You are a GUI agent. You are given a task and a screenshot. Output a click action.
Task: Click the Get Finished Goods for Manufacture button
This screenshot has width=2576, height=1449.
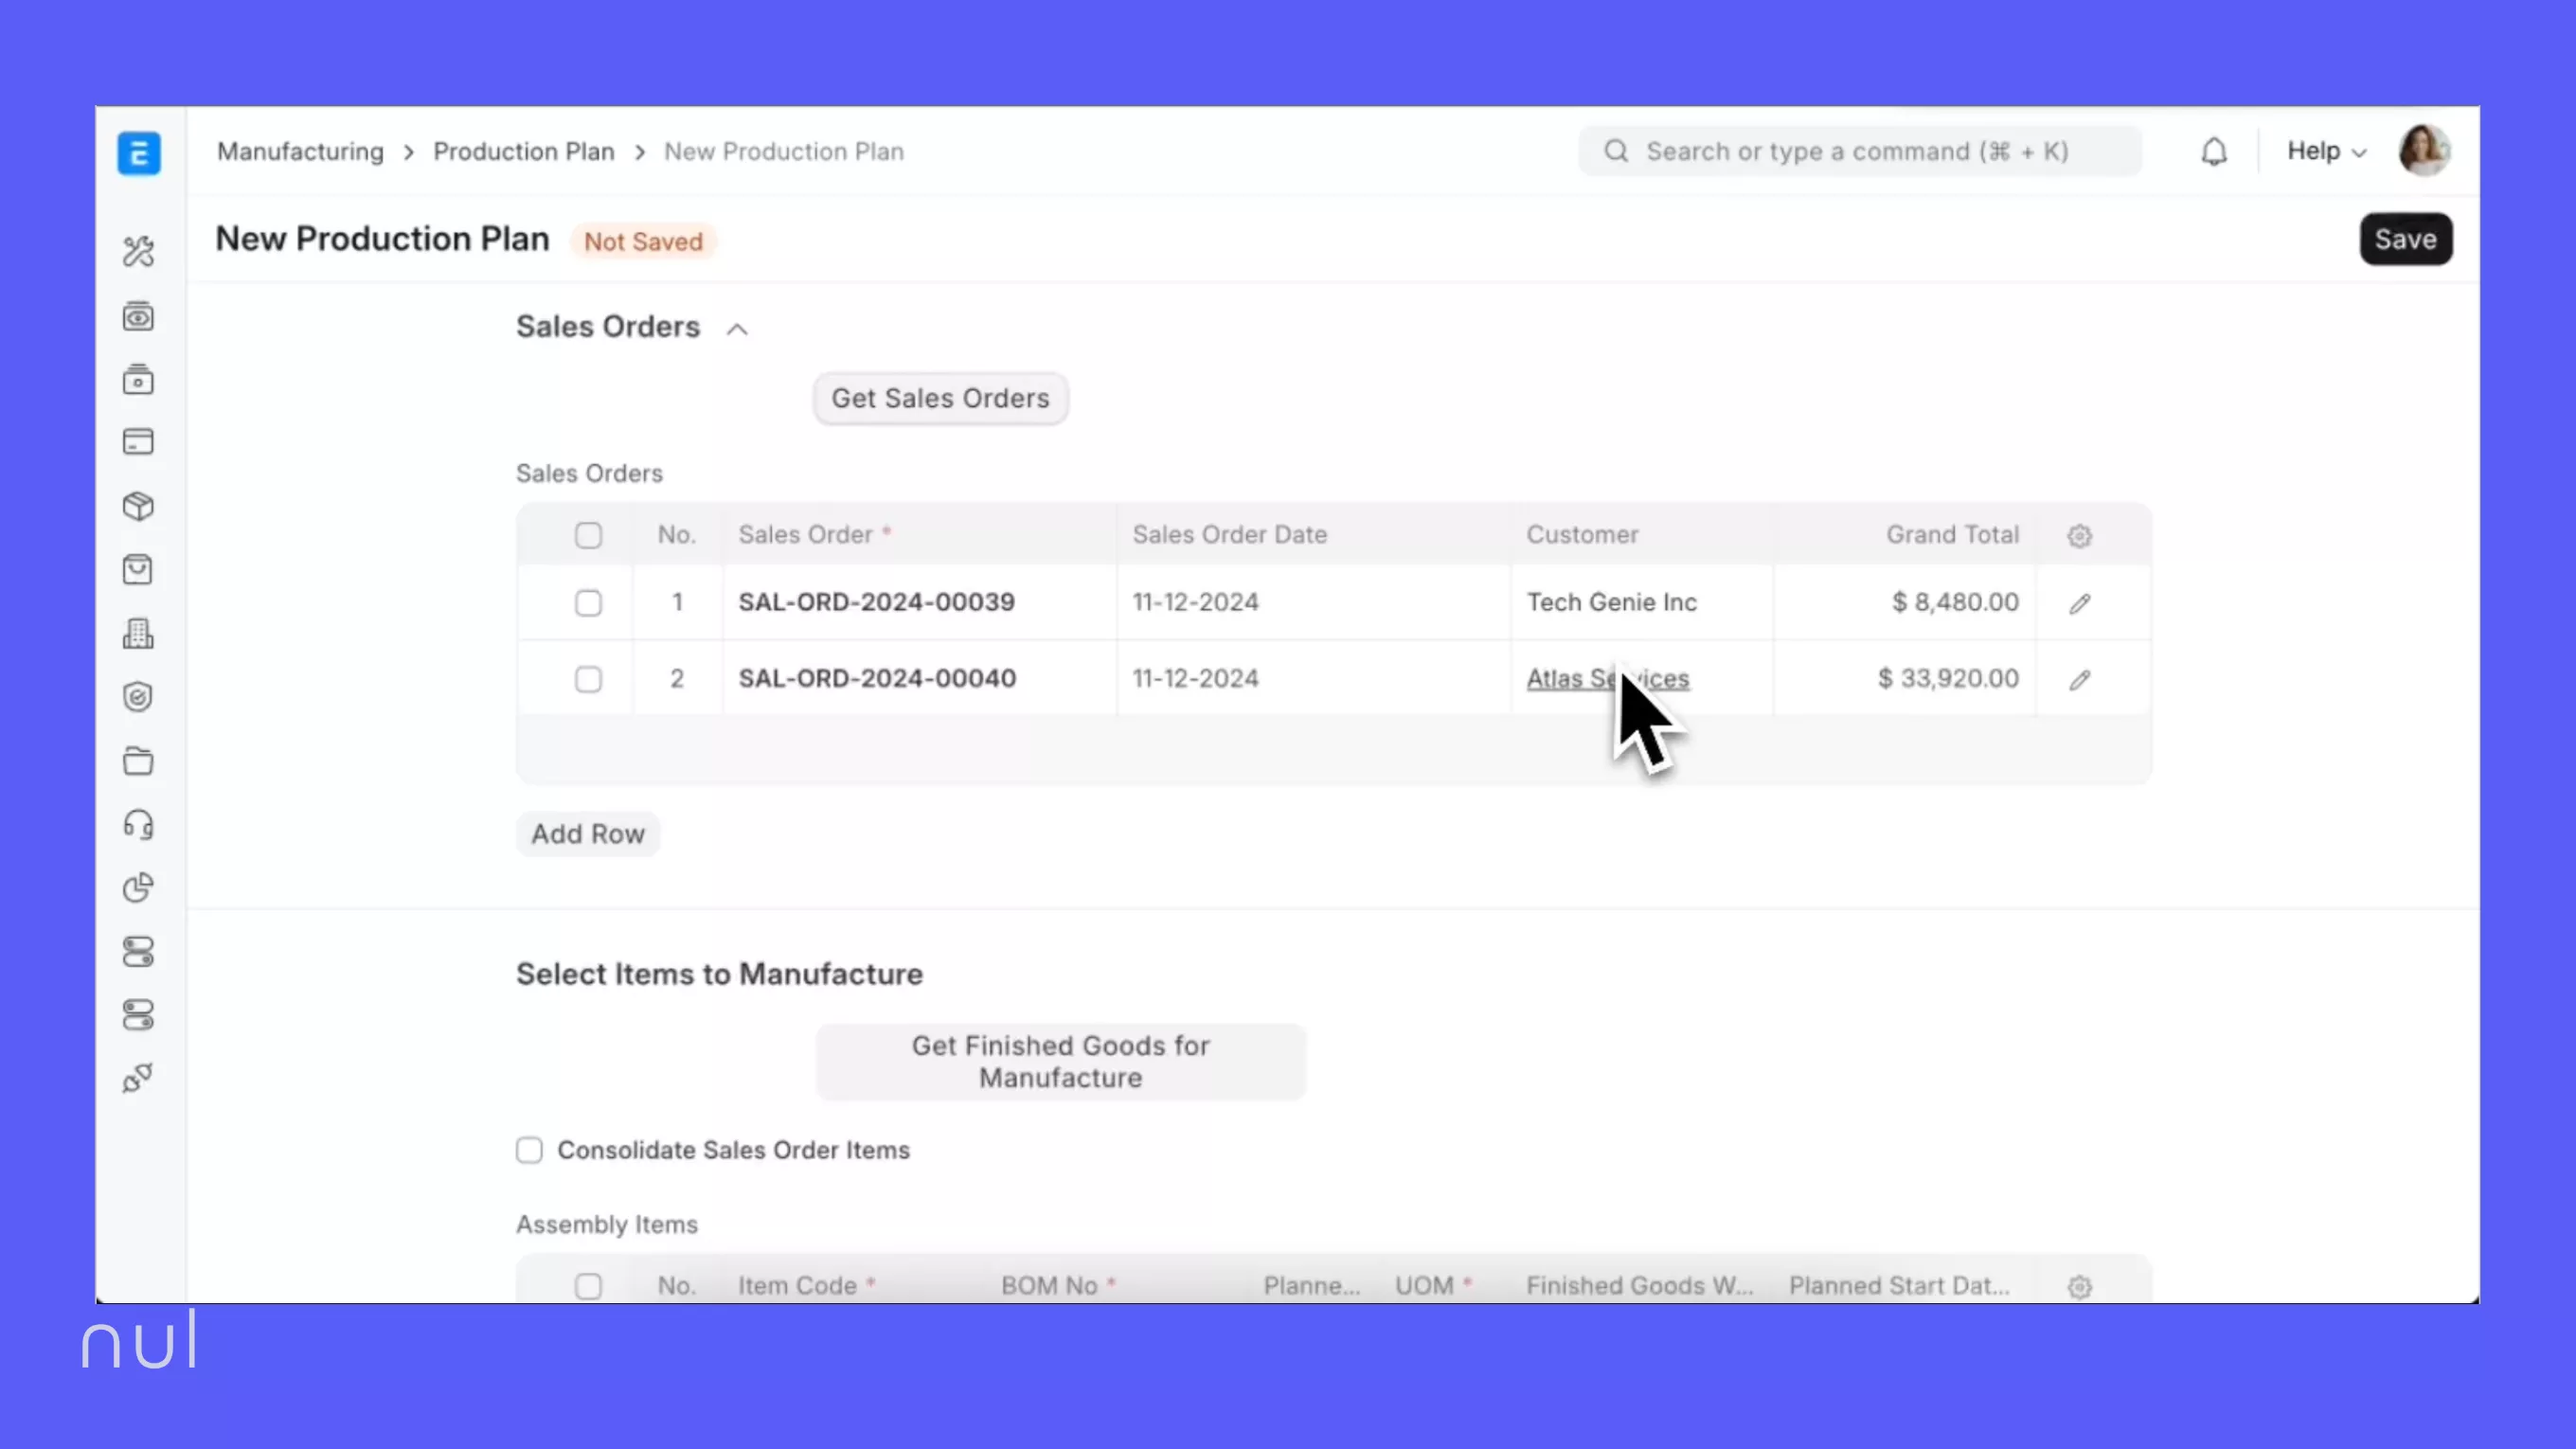tap(1060, 1061)
